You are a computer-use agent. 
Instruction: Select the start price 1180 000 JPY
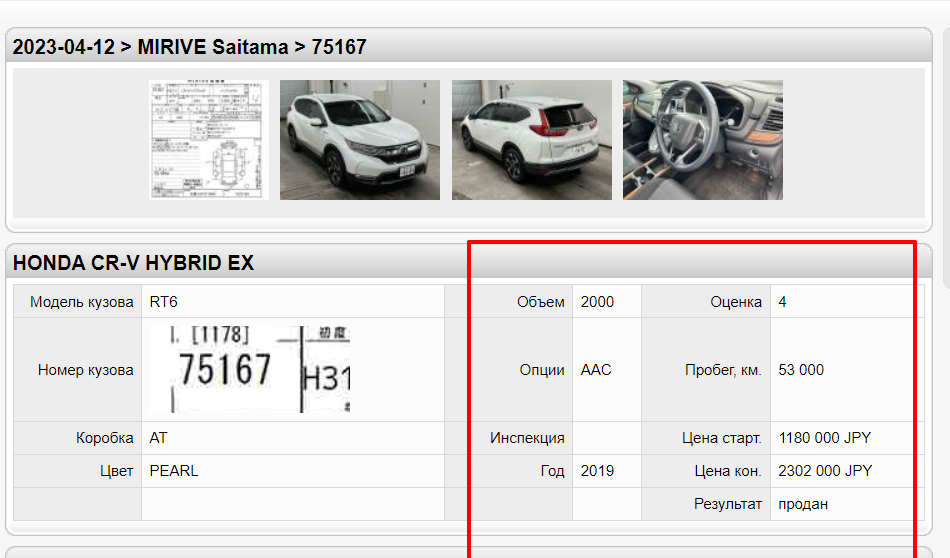pyautogui.click(x=825, y=438)
